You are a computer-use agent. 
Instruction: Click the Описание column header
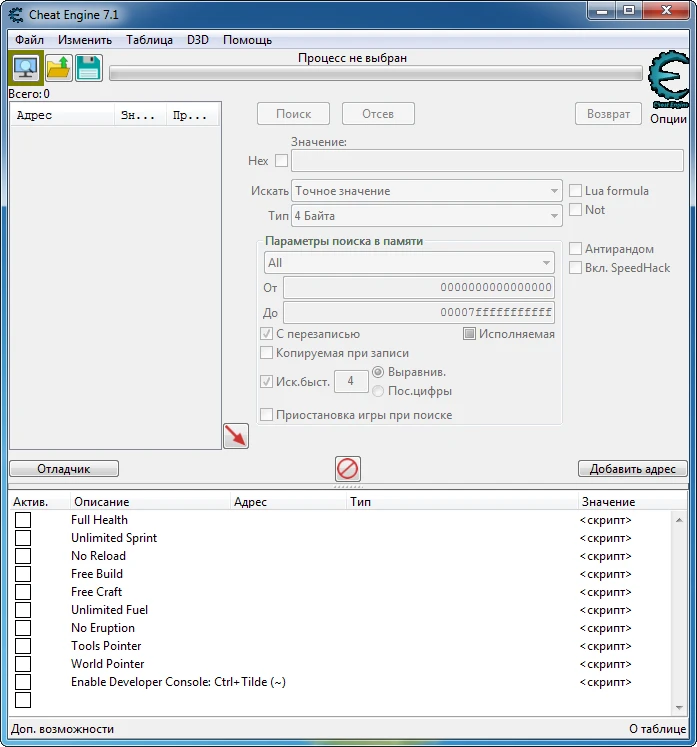(x=151, y=502)
